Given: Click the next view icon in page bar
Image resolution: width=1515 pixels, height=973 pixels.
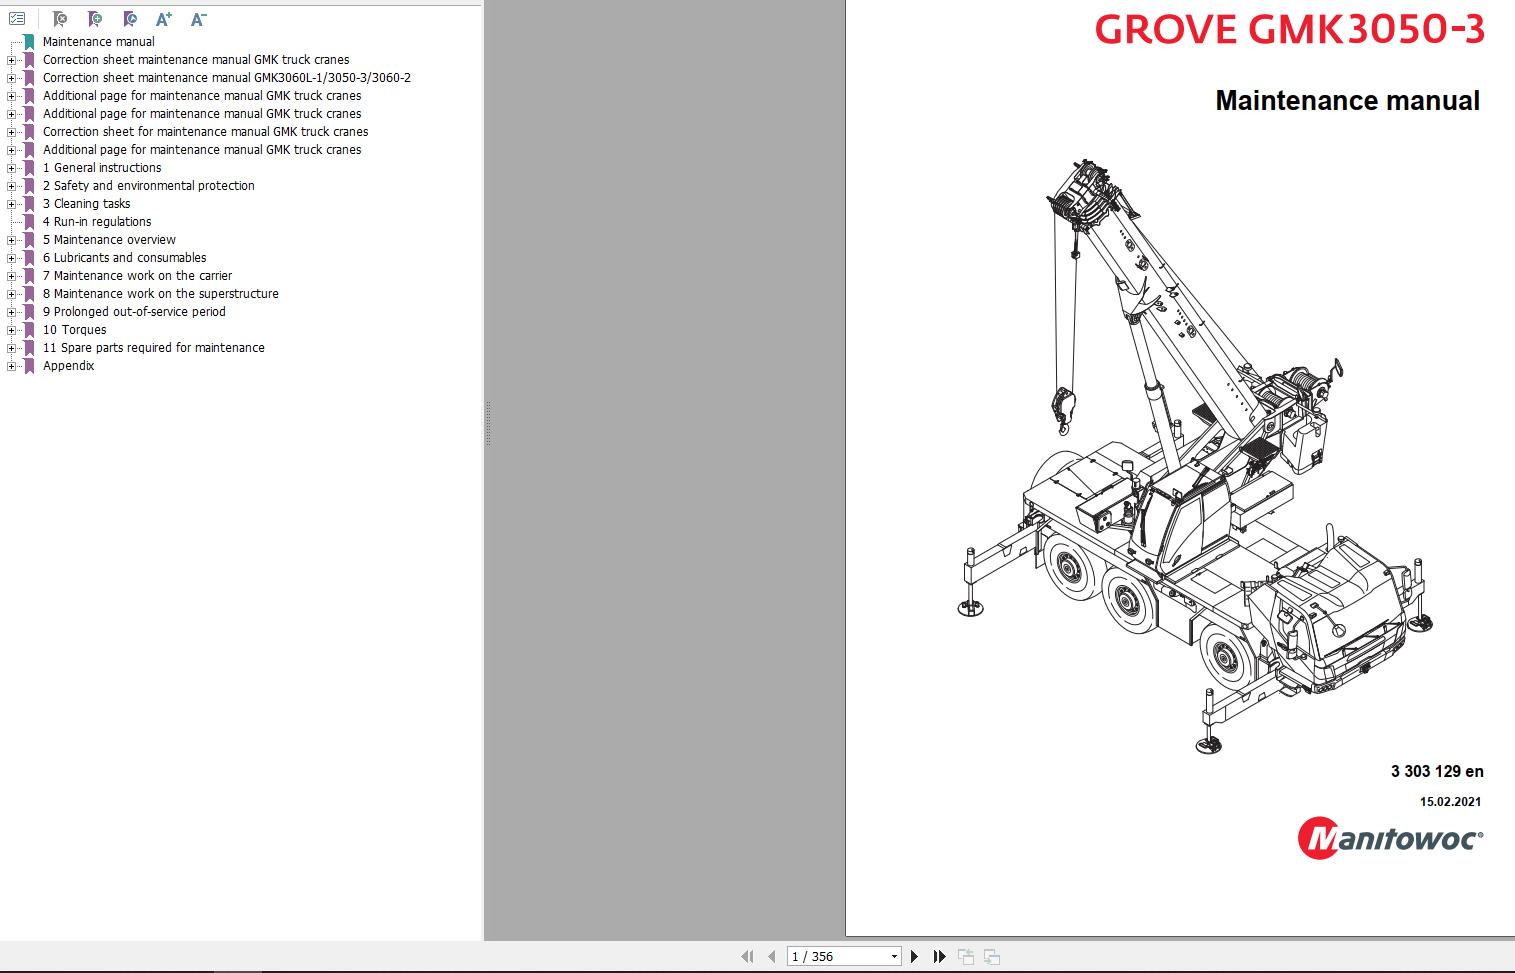Looking at the screenshot, I should click(992, 957).
